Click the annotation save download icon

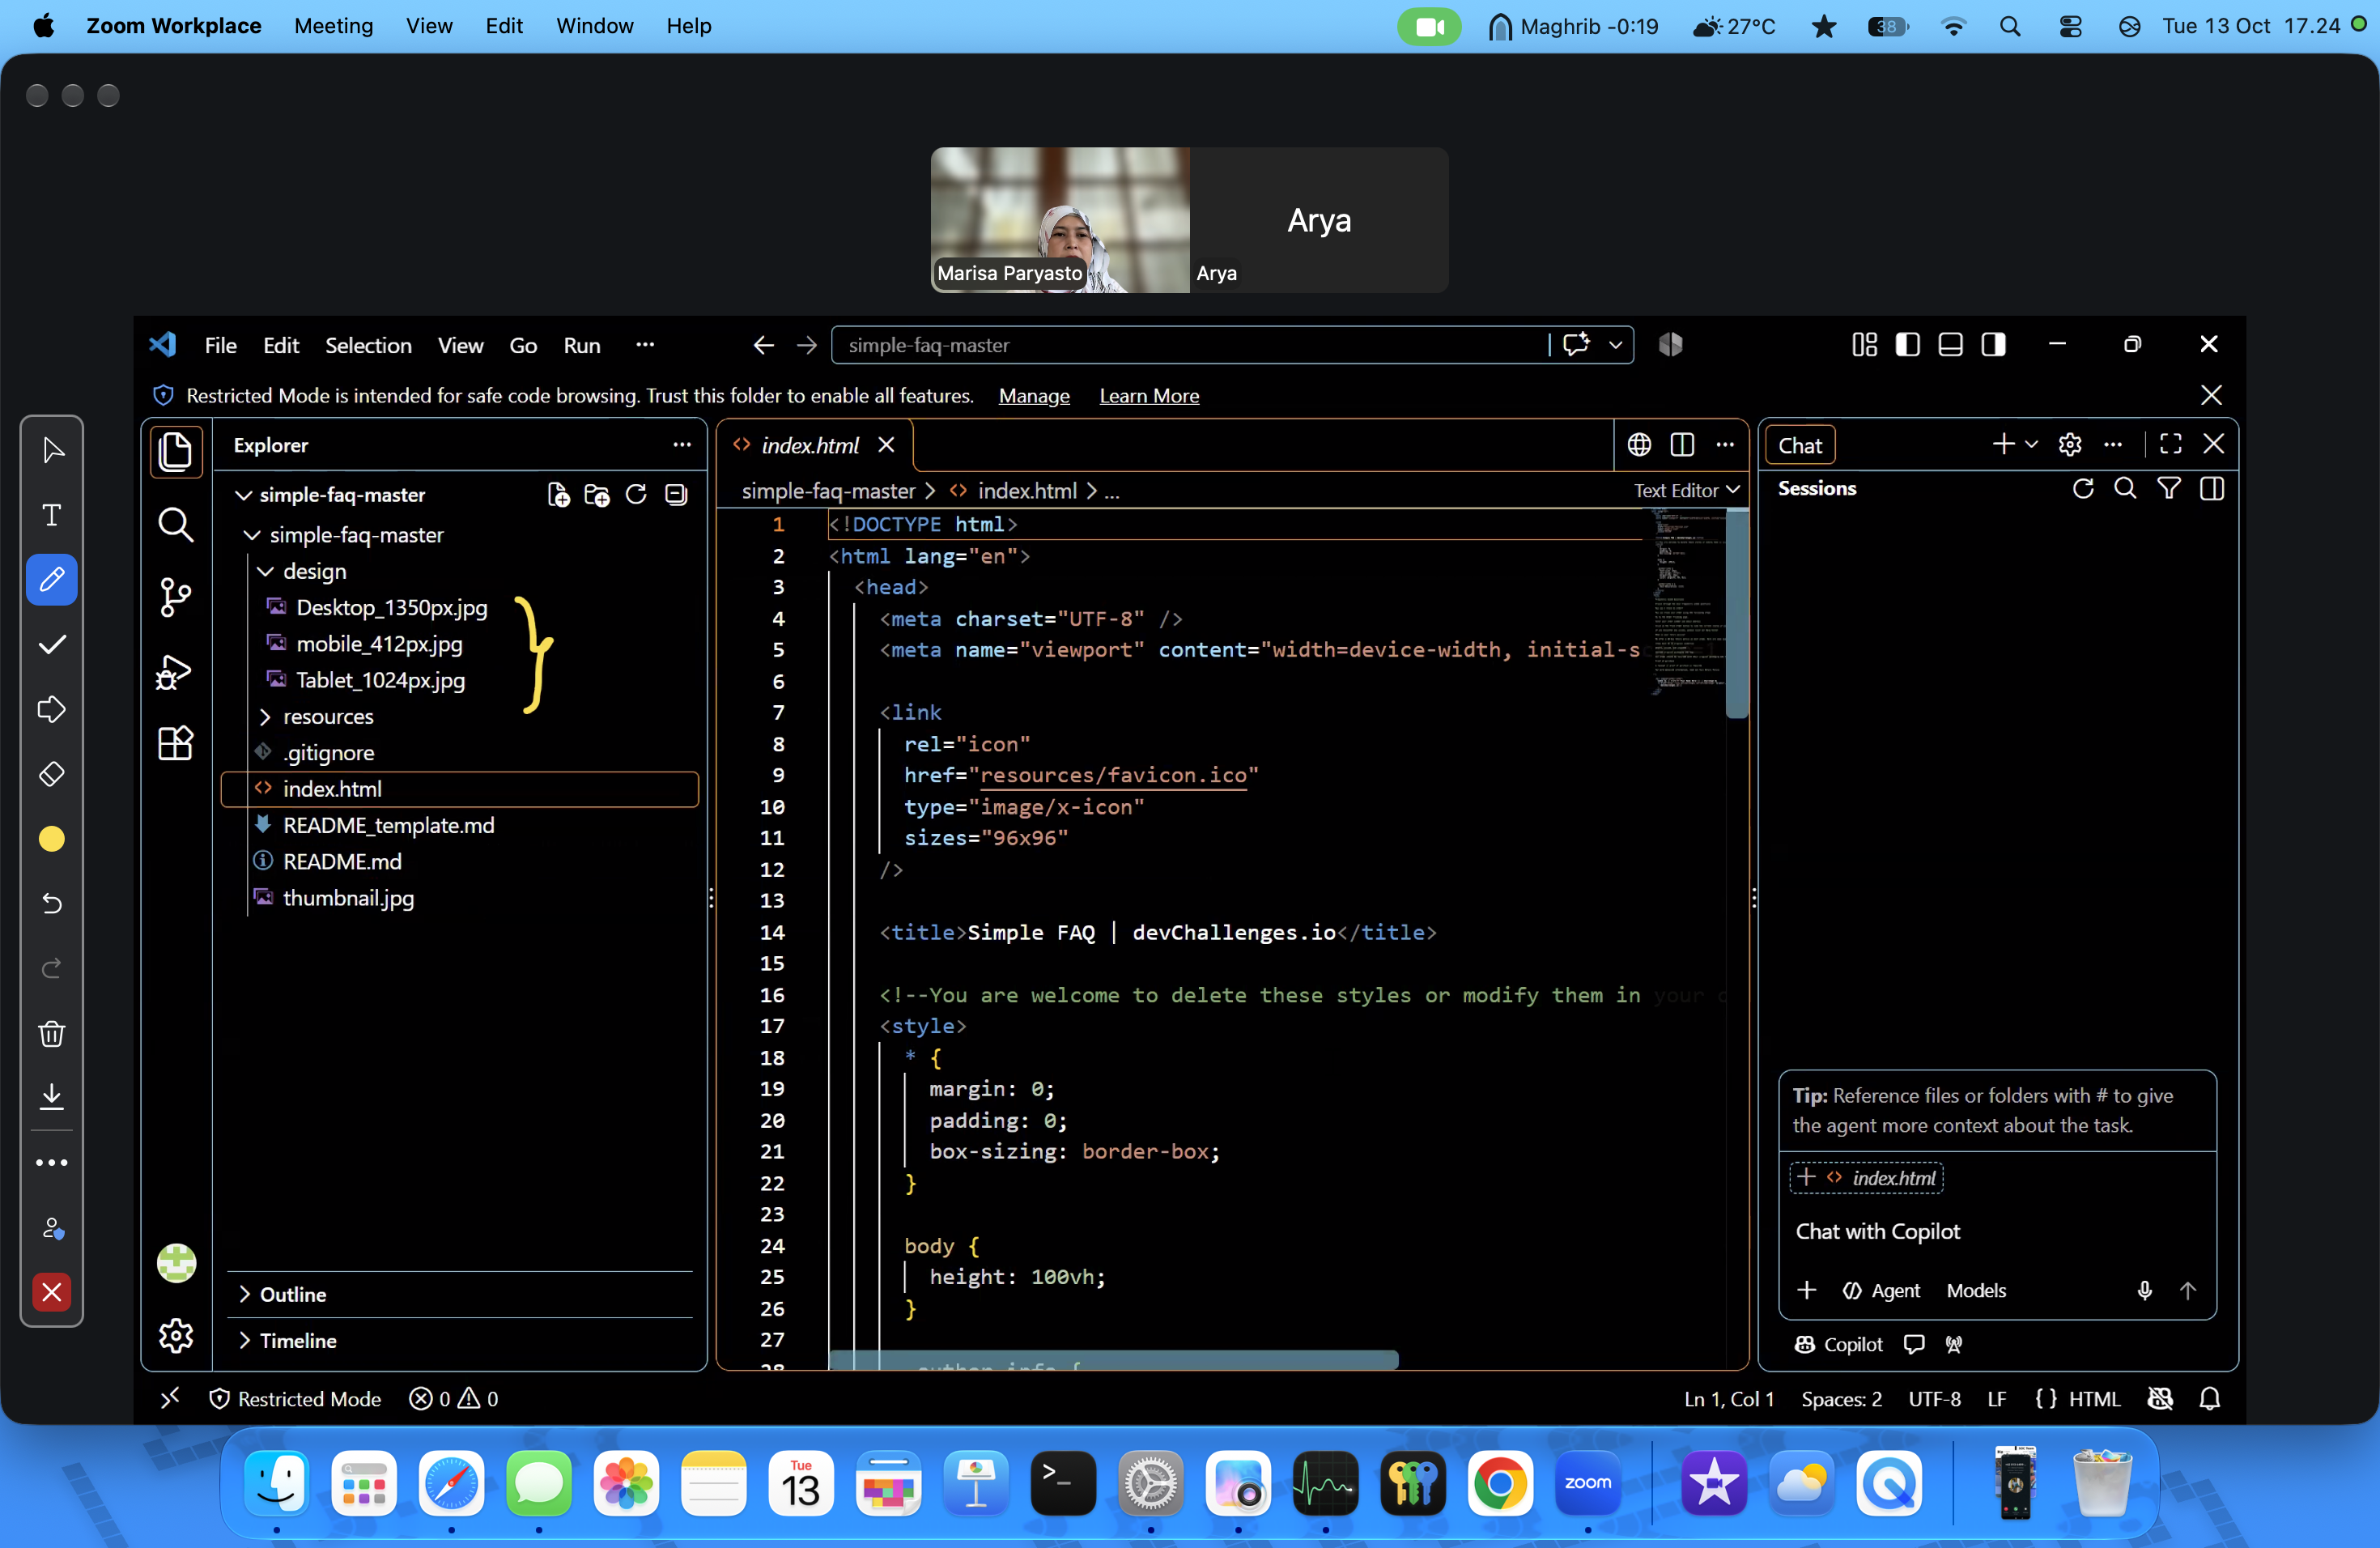click(52, 1096)
